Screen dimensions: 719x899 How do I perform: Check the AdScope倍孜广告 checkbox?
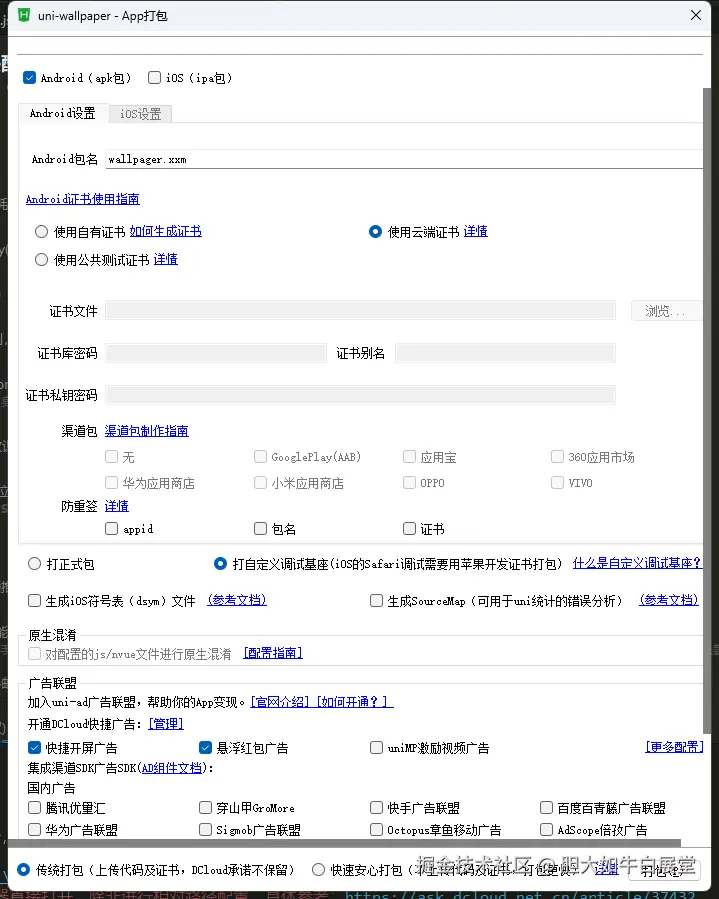[546, 830]
